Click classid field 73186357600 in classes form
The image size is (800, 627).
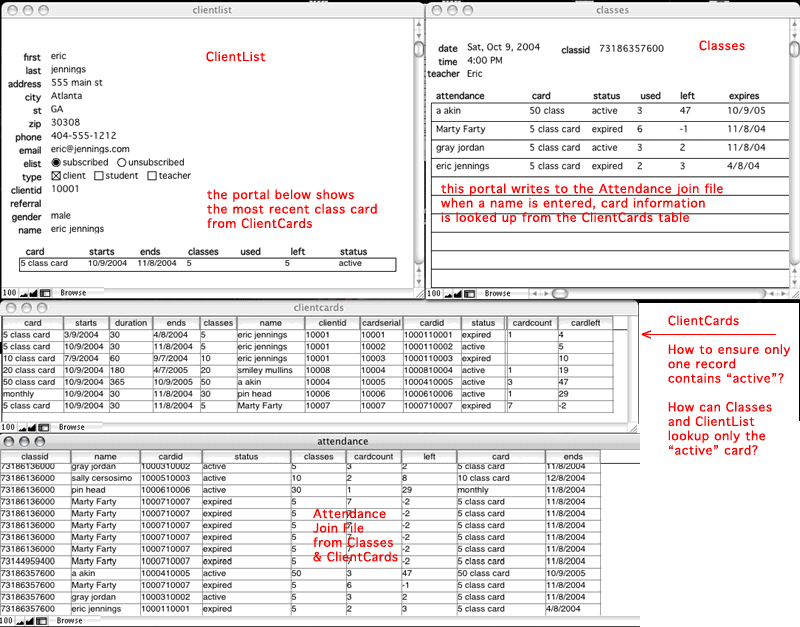pos(632,49)
